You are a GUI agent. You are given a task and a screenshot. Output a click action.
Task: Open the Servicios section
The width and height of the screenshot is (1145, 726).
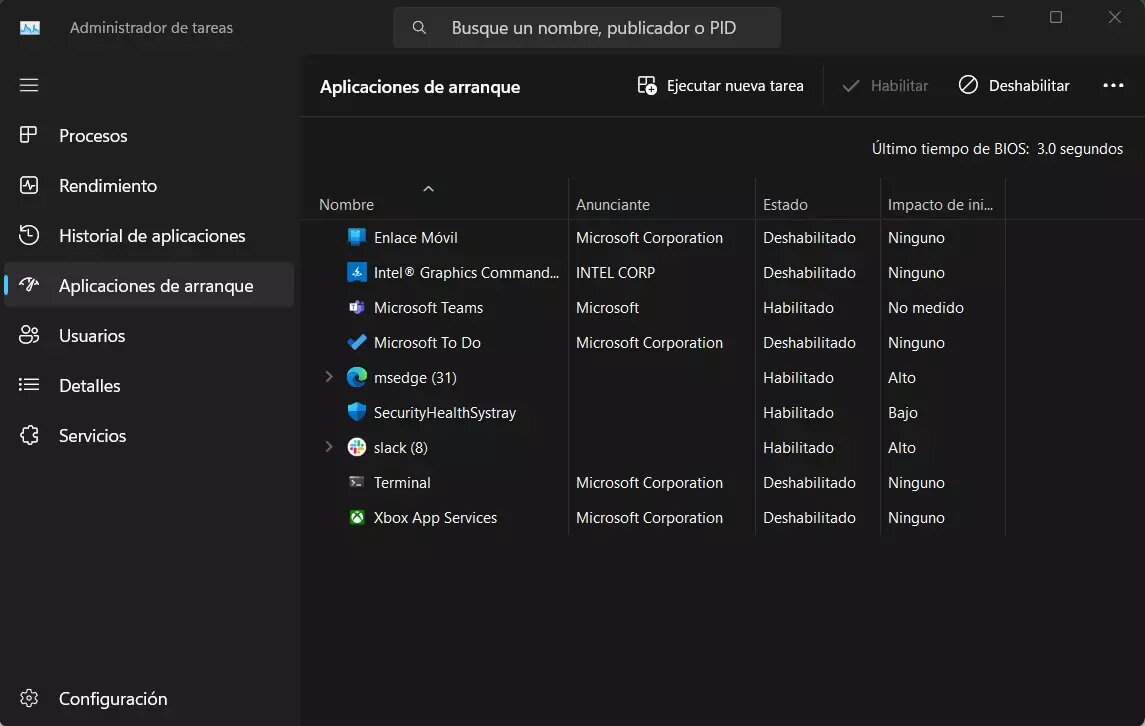(92, 436)
